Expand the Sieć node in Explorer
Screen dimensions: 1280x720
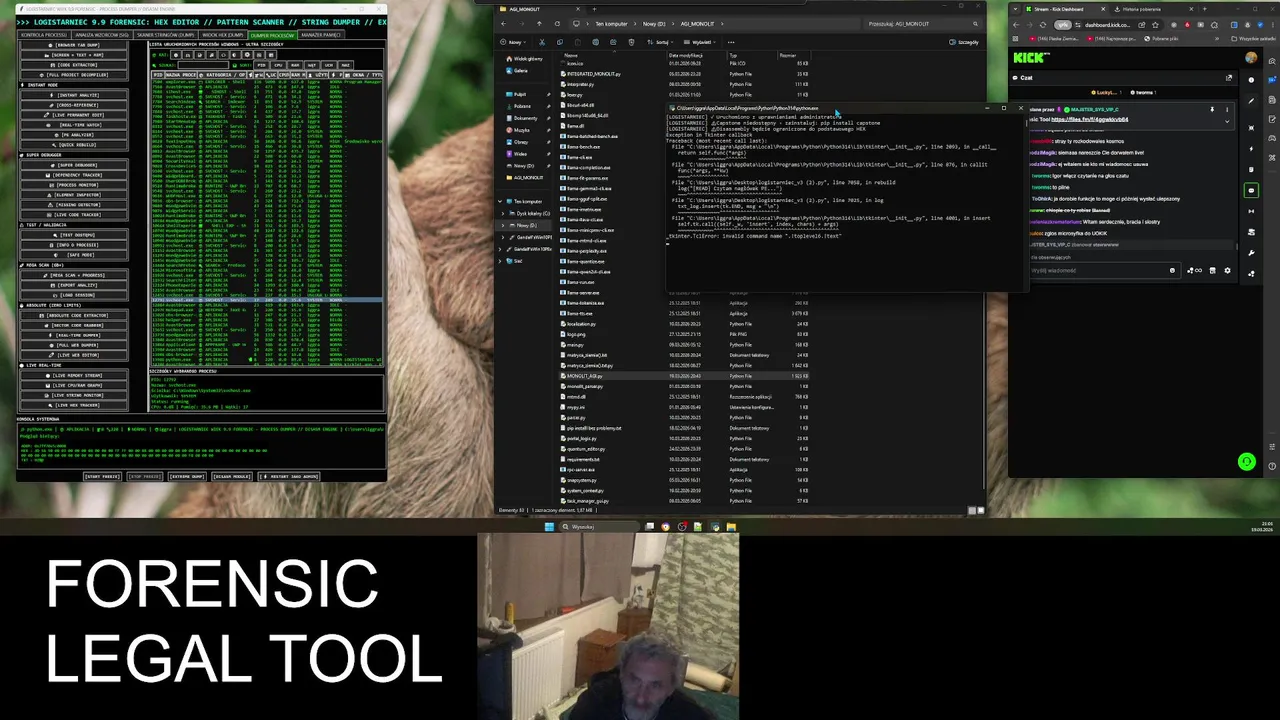click(x=500, y=261)
